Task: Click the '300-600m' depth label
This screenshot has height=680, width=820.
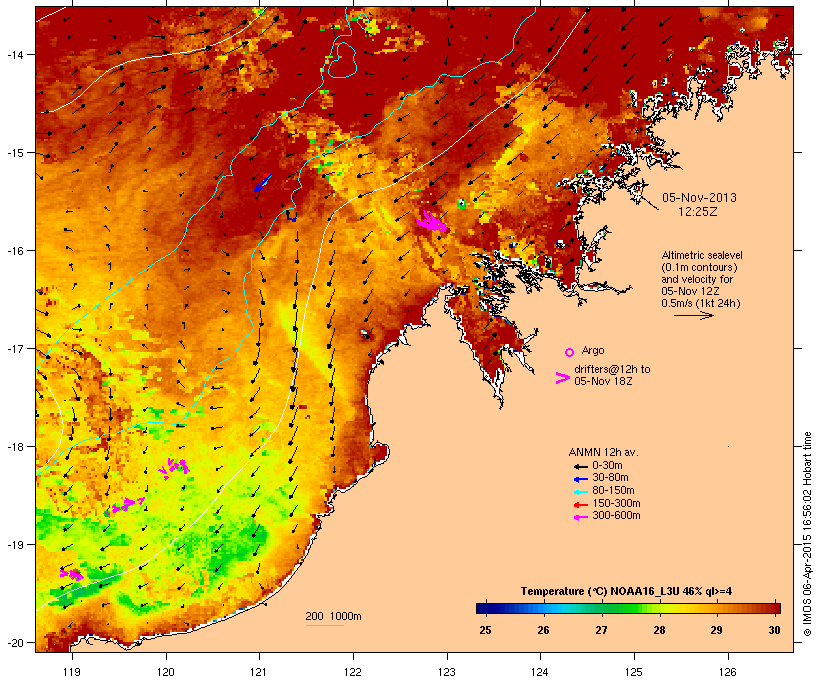Action: pos(616,516)
